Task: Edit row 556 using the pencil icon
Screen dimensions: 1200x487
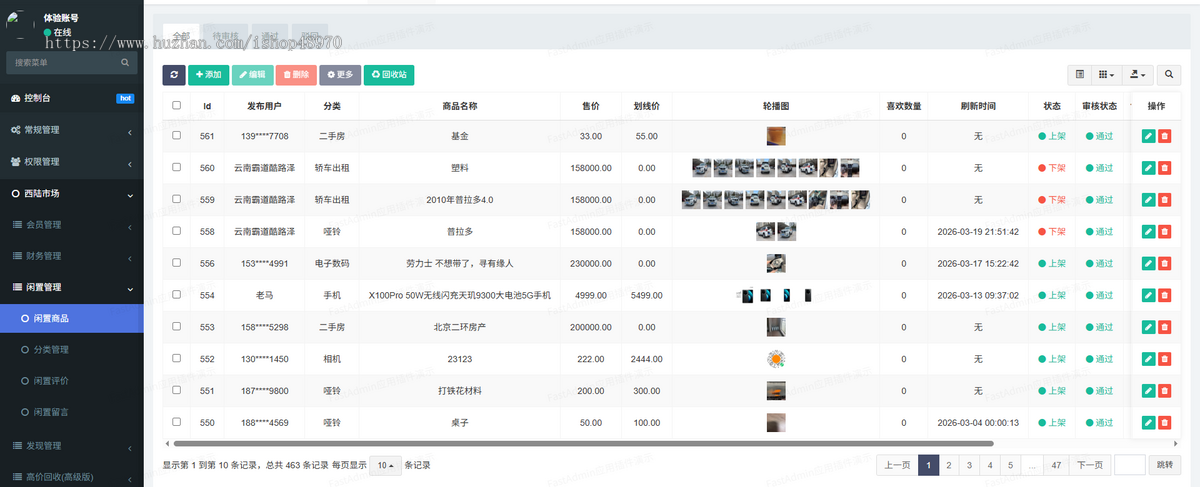Action: click(x=1148, y=264)
